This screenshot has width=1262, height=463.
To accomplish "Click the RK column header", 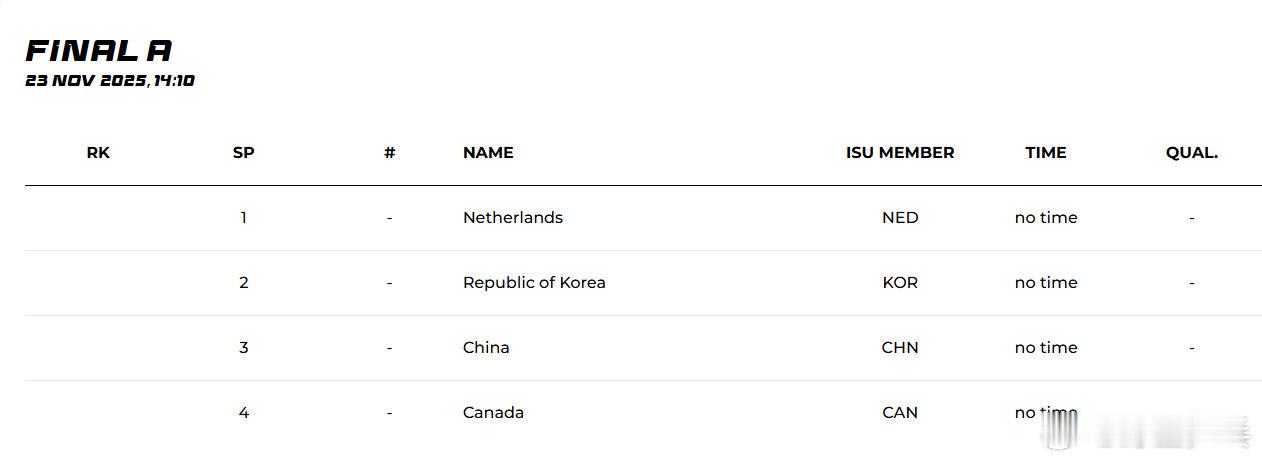I will [98, 152].
